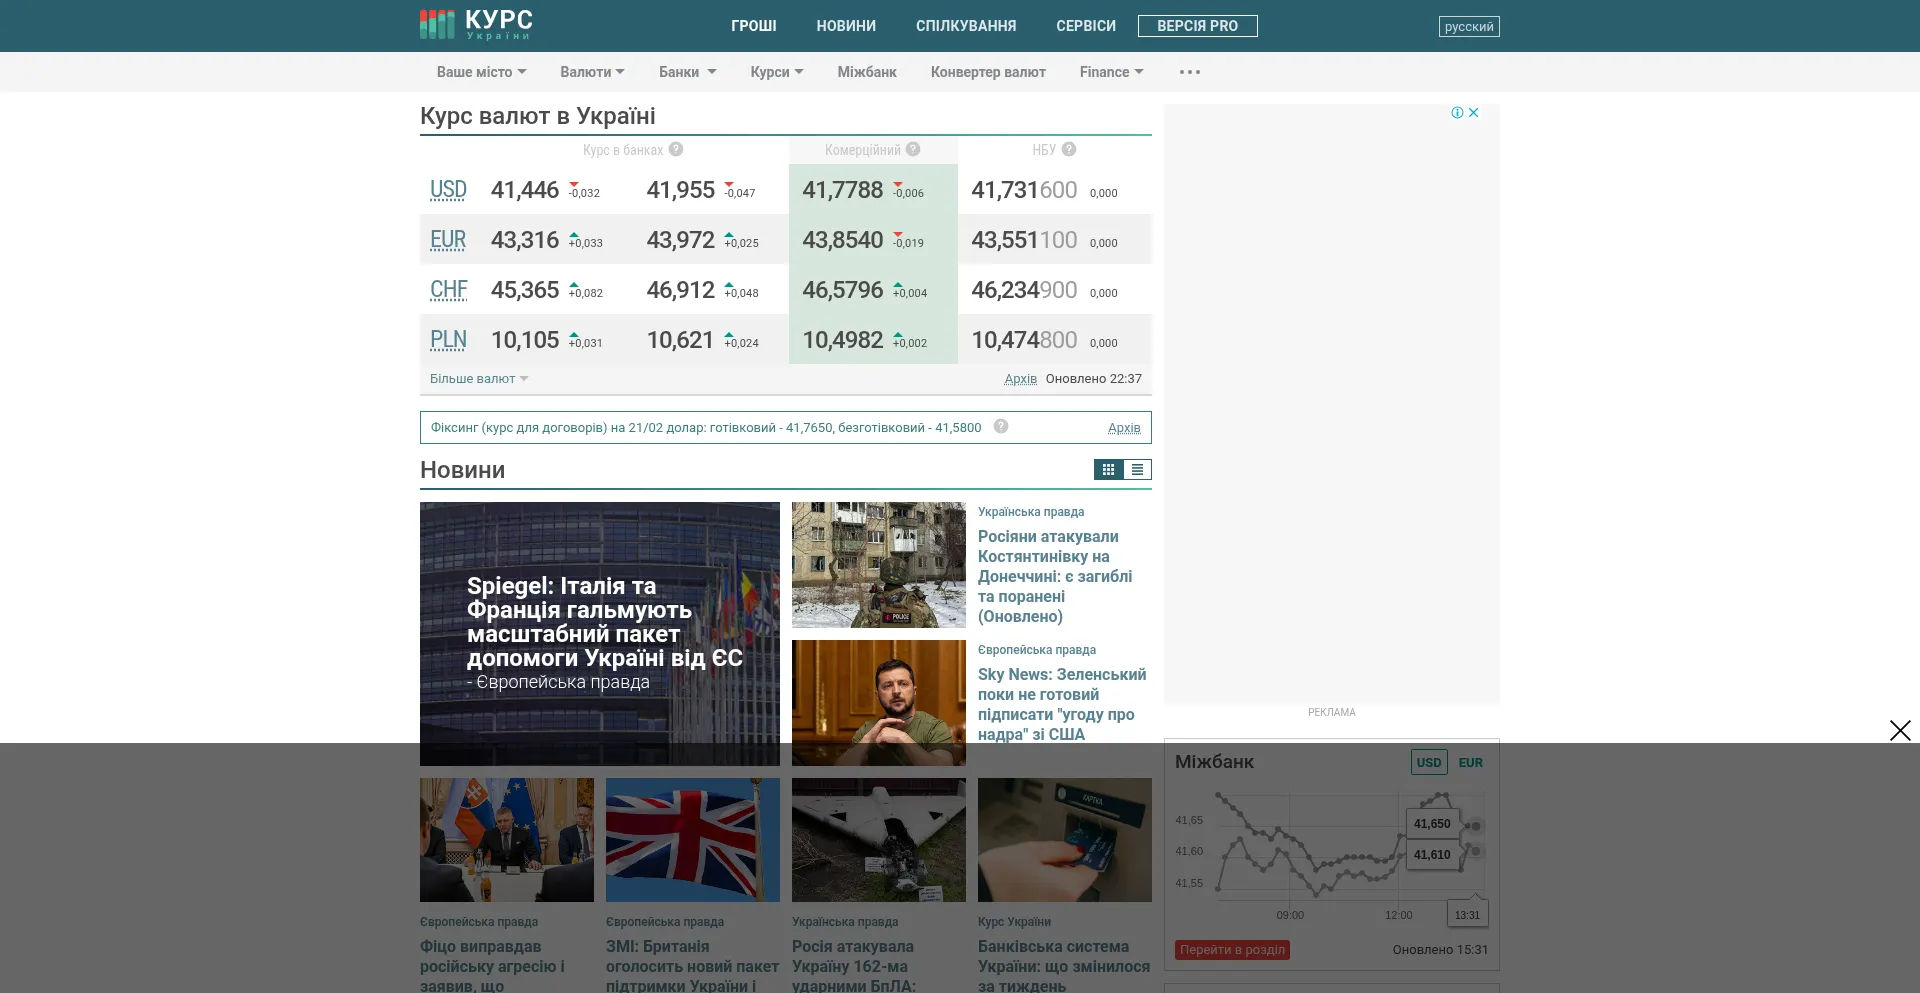The image size is (1920, 993).
Task: Select EUR in the Міжбанк widget
Action: point(1471,762)
